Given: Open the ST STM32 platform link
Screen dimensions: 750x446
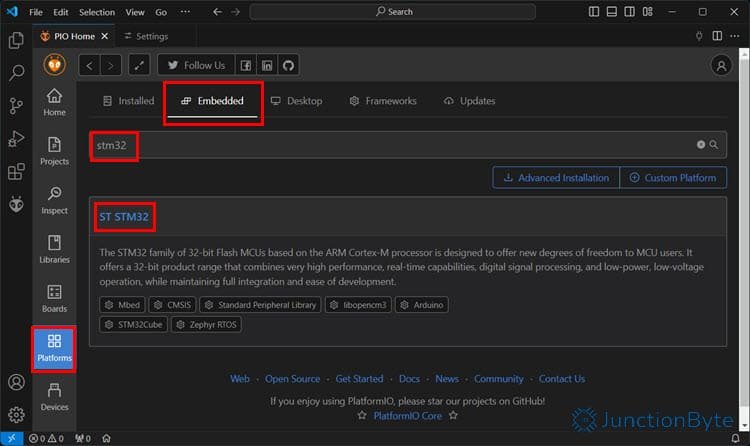Looking at the screenshot, I should pyautogui.click(x=124, y=217).
